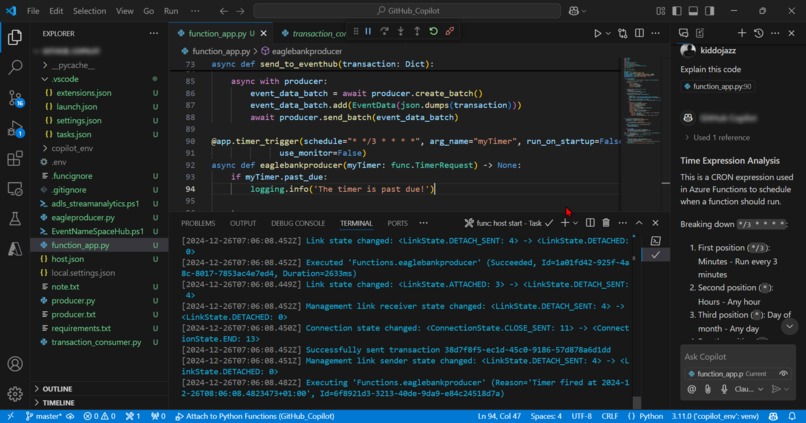The width and height of the screenshot is (806, 423).
Task: Open Copilot status icon in status bar
Action: click(774, 416)
